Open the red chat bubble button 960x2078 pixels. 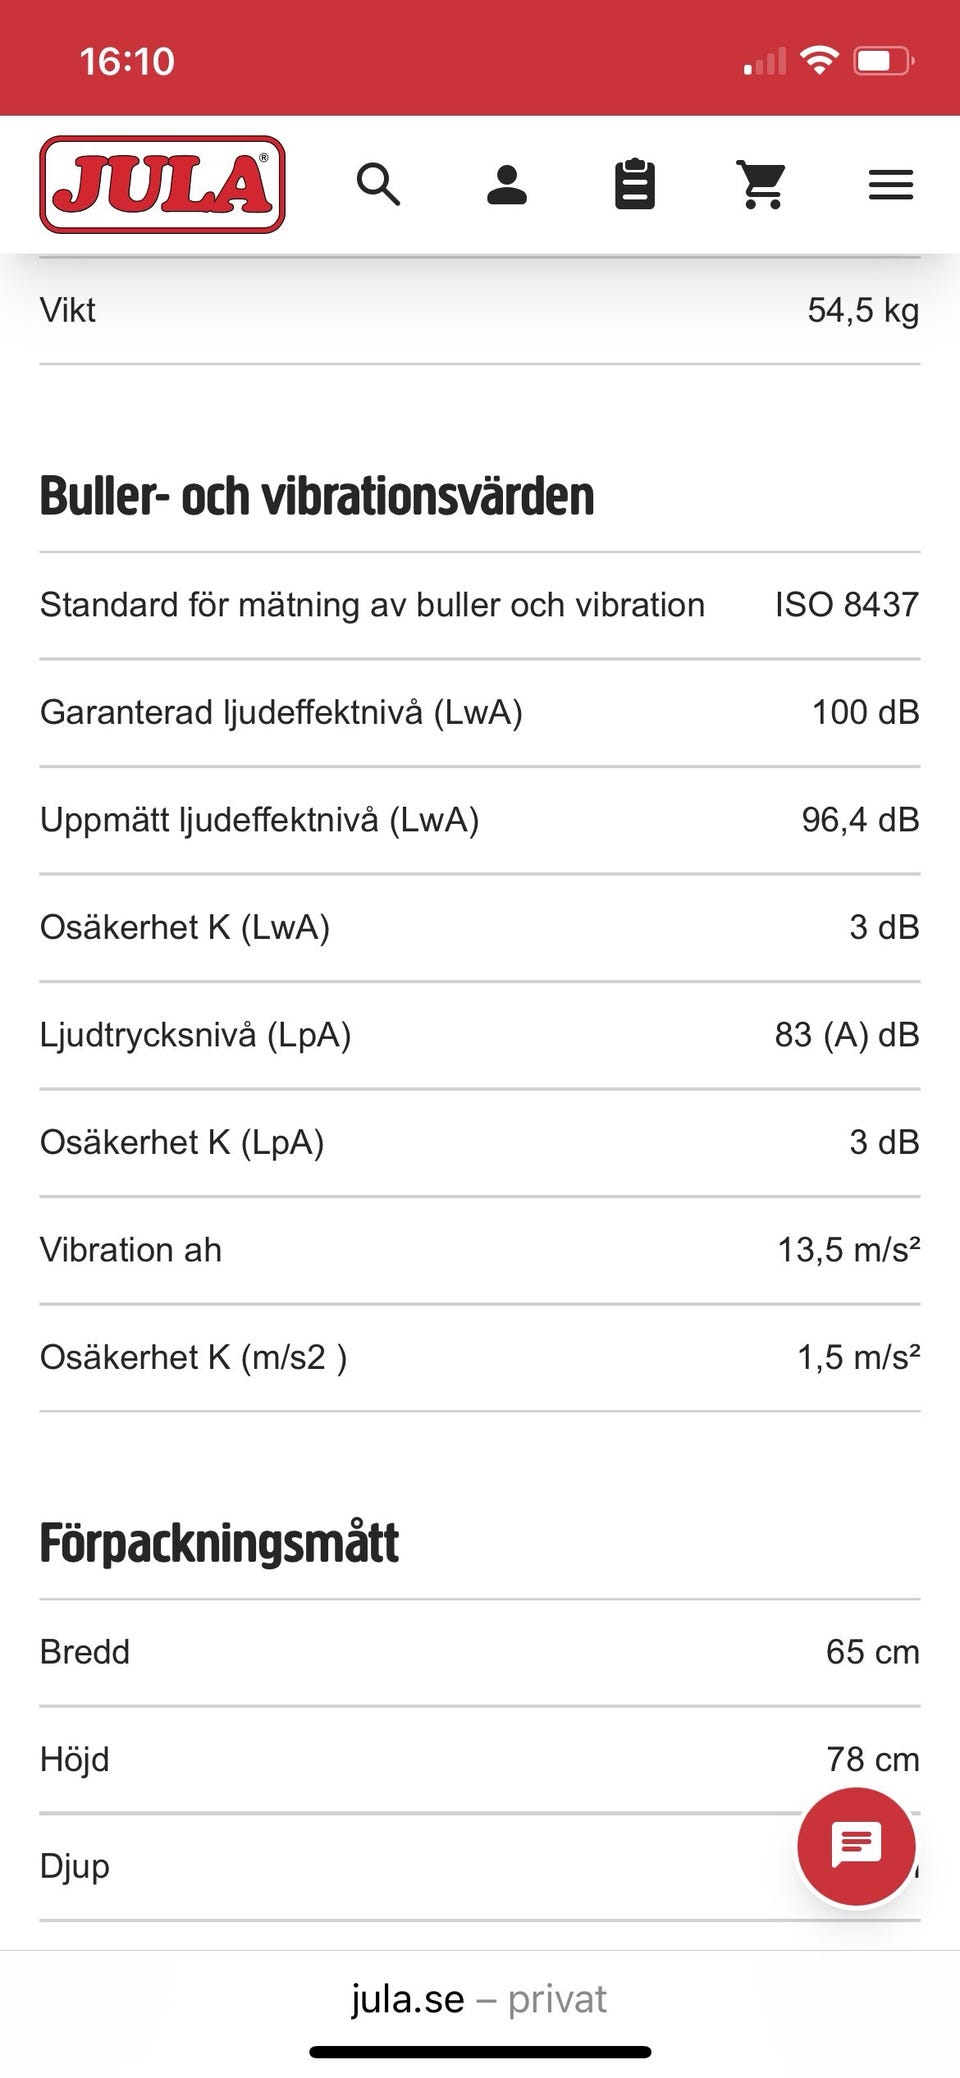856,1846
